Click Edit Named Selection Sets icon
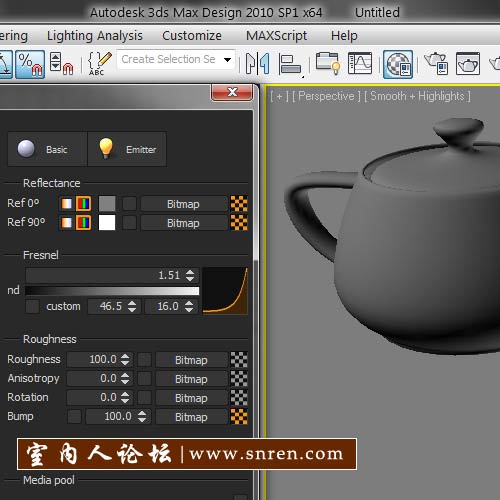 coord(99,63)
